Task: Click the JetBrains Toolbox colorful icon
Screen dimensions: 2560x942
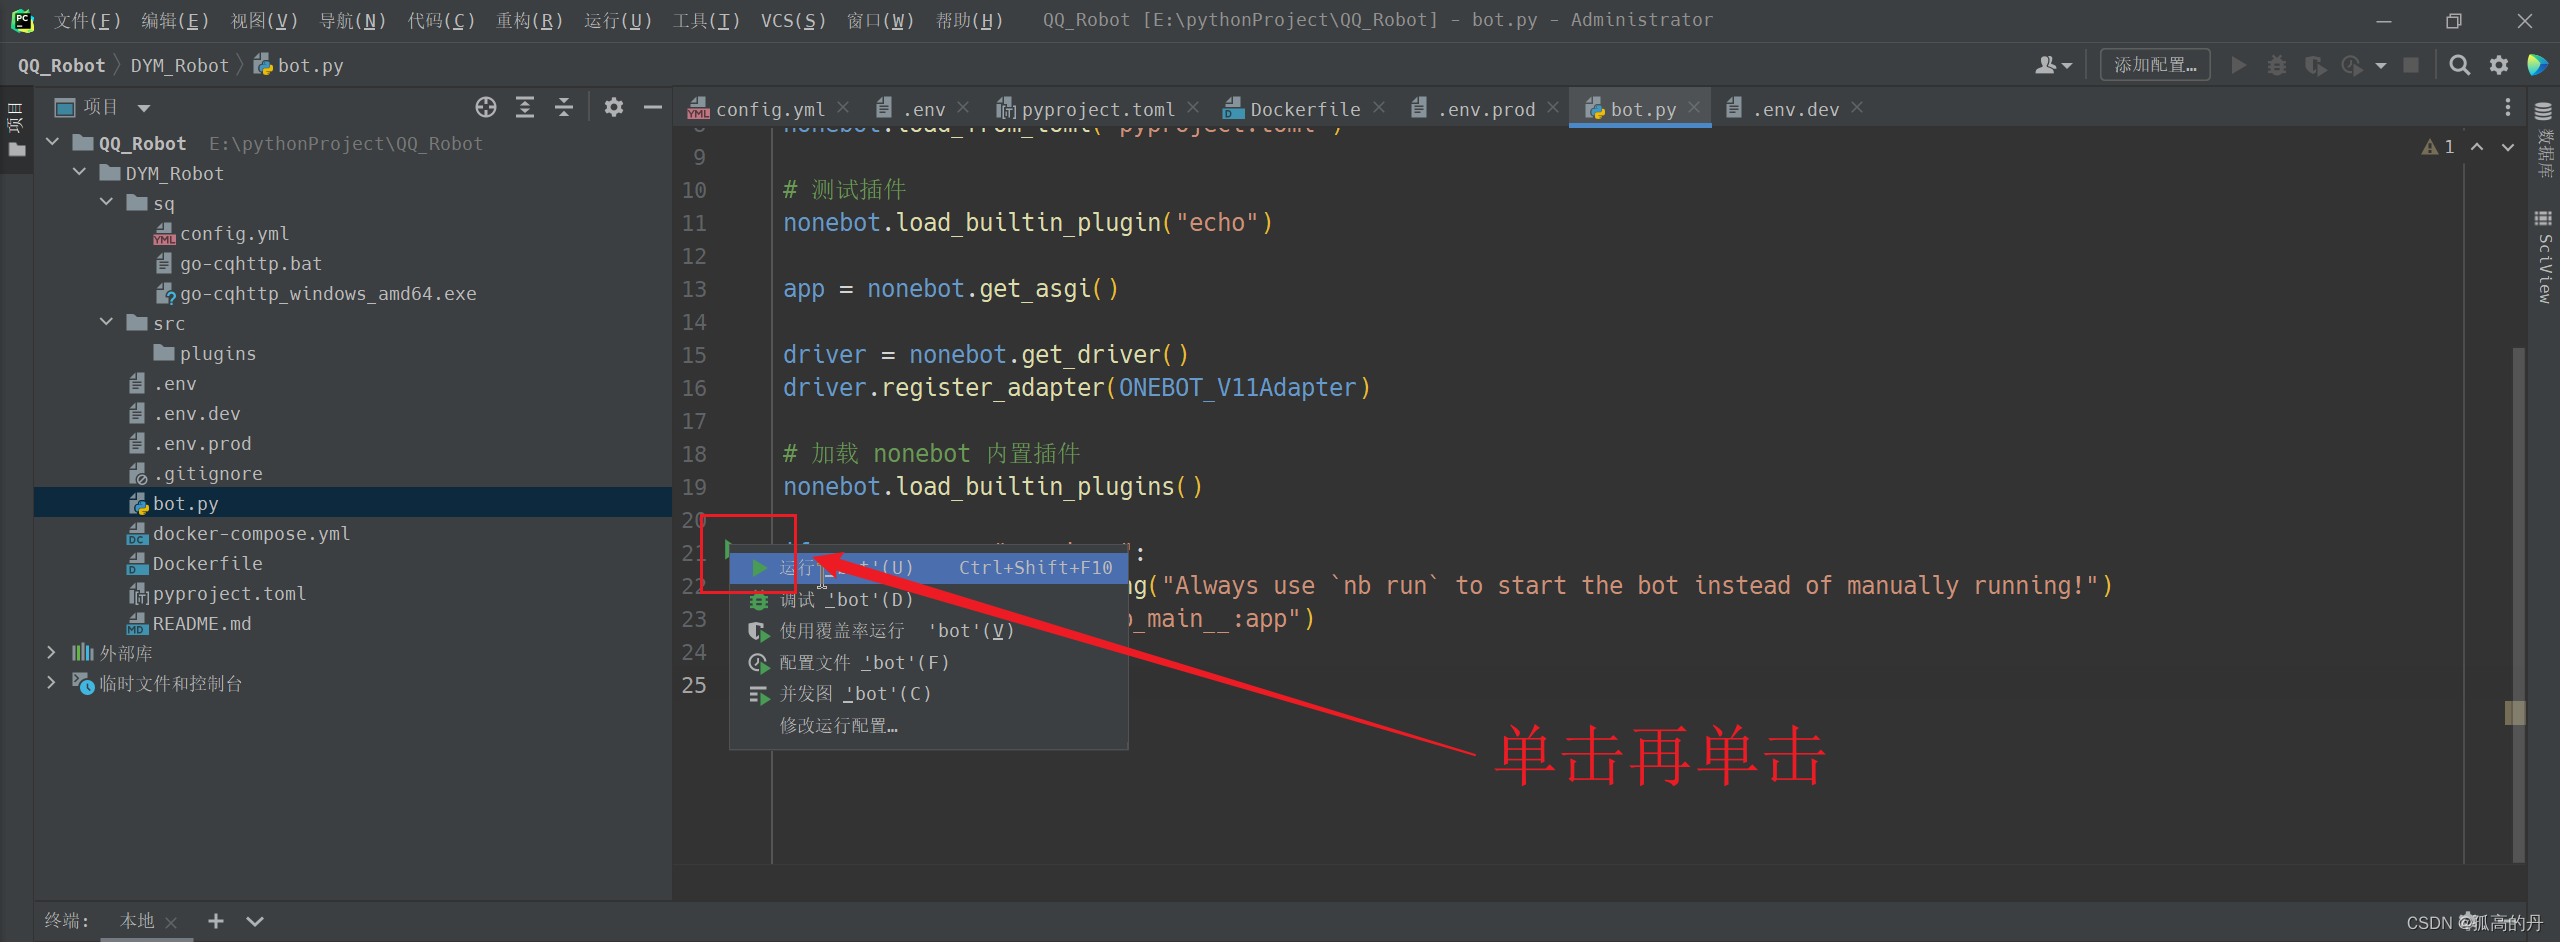Action: (2537, 65)
